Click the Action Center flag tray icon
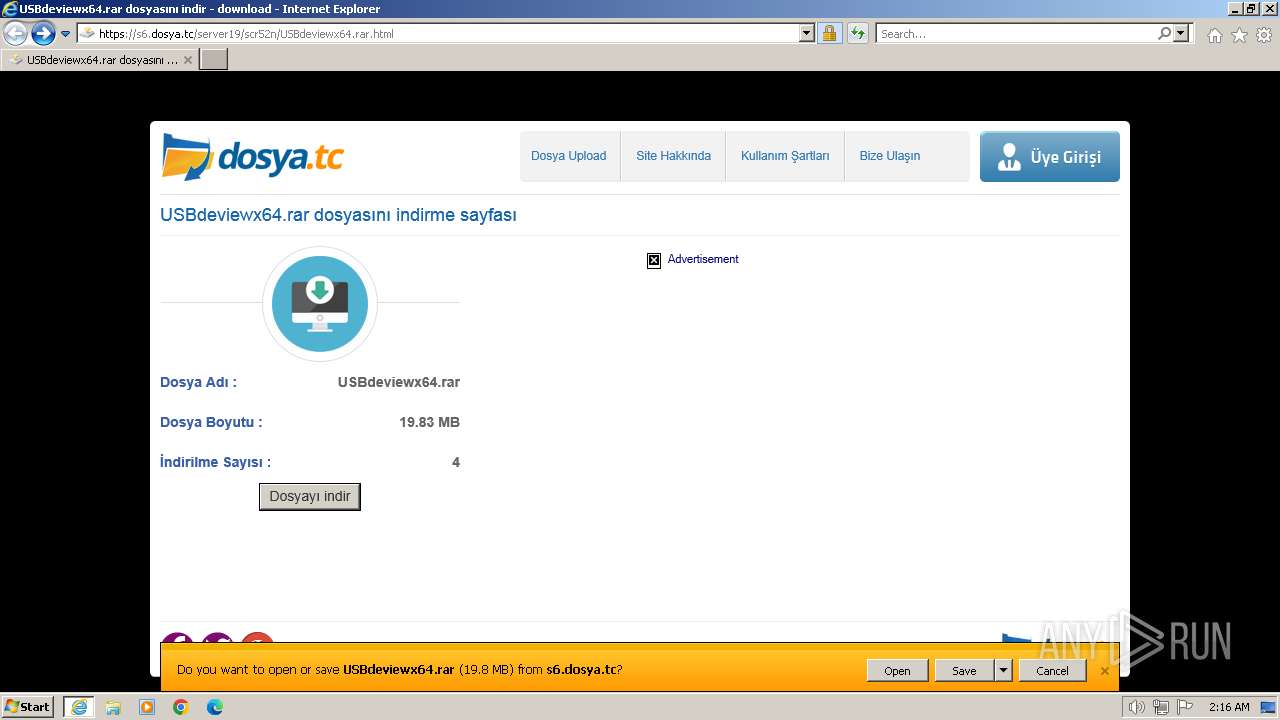 [1185, 707]
